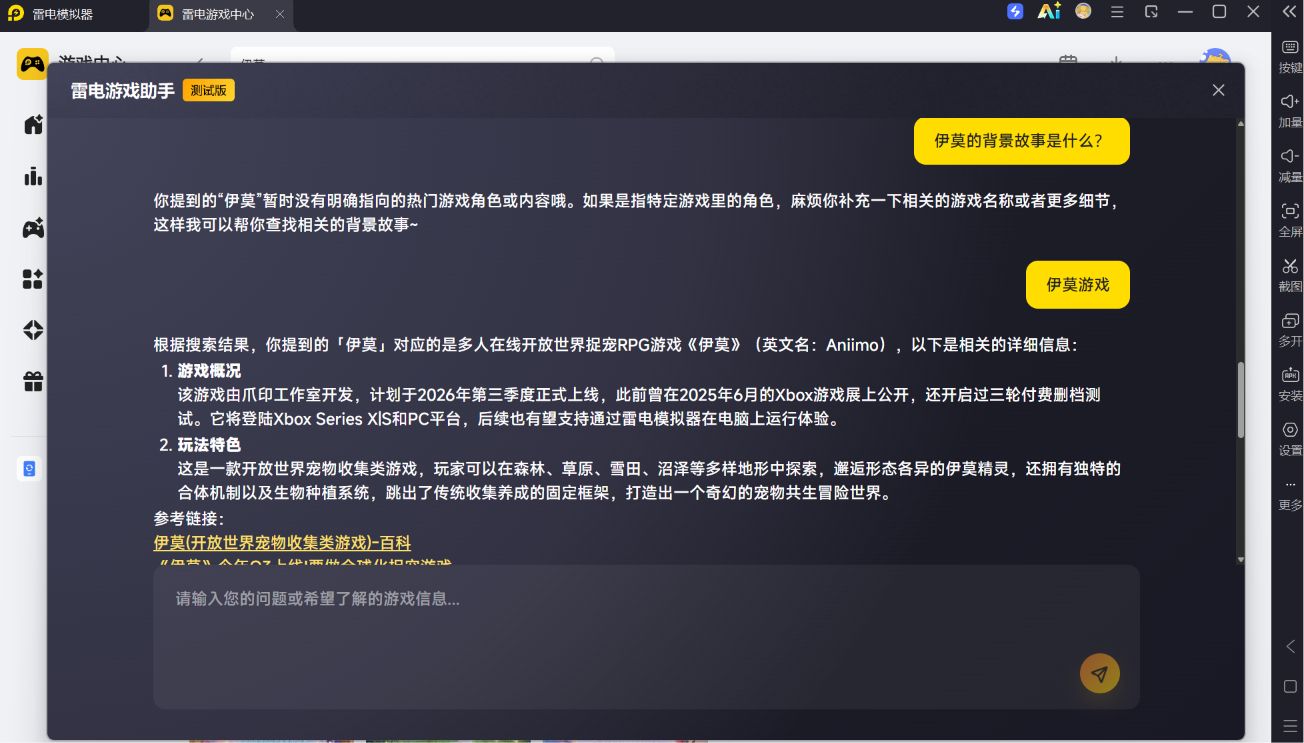Open the Android recent apps icon in the emulator sidebar
1304x743 pixels.
coord(1290,725)
